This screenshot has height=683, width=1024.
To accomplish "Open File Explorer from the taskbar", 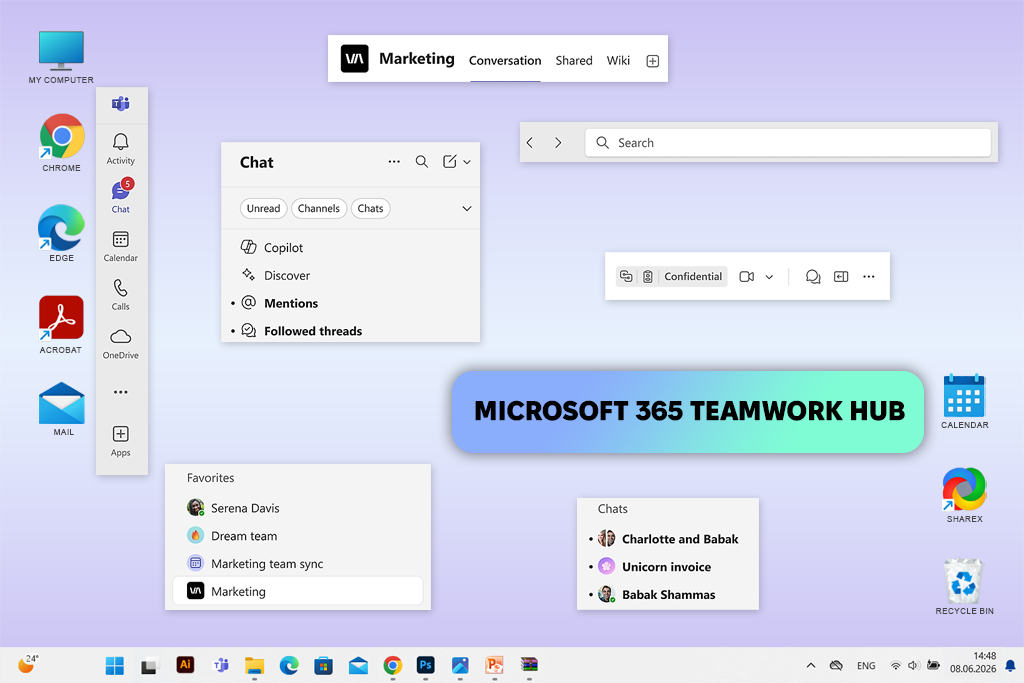I will coord(254,665).
